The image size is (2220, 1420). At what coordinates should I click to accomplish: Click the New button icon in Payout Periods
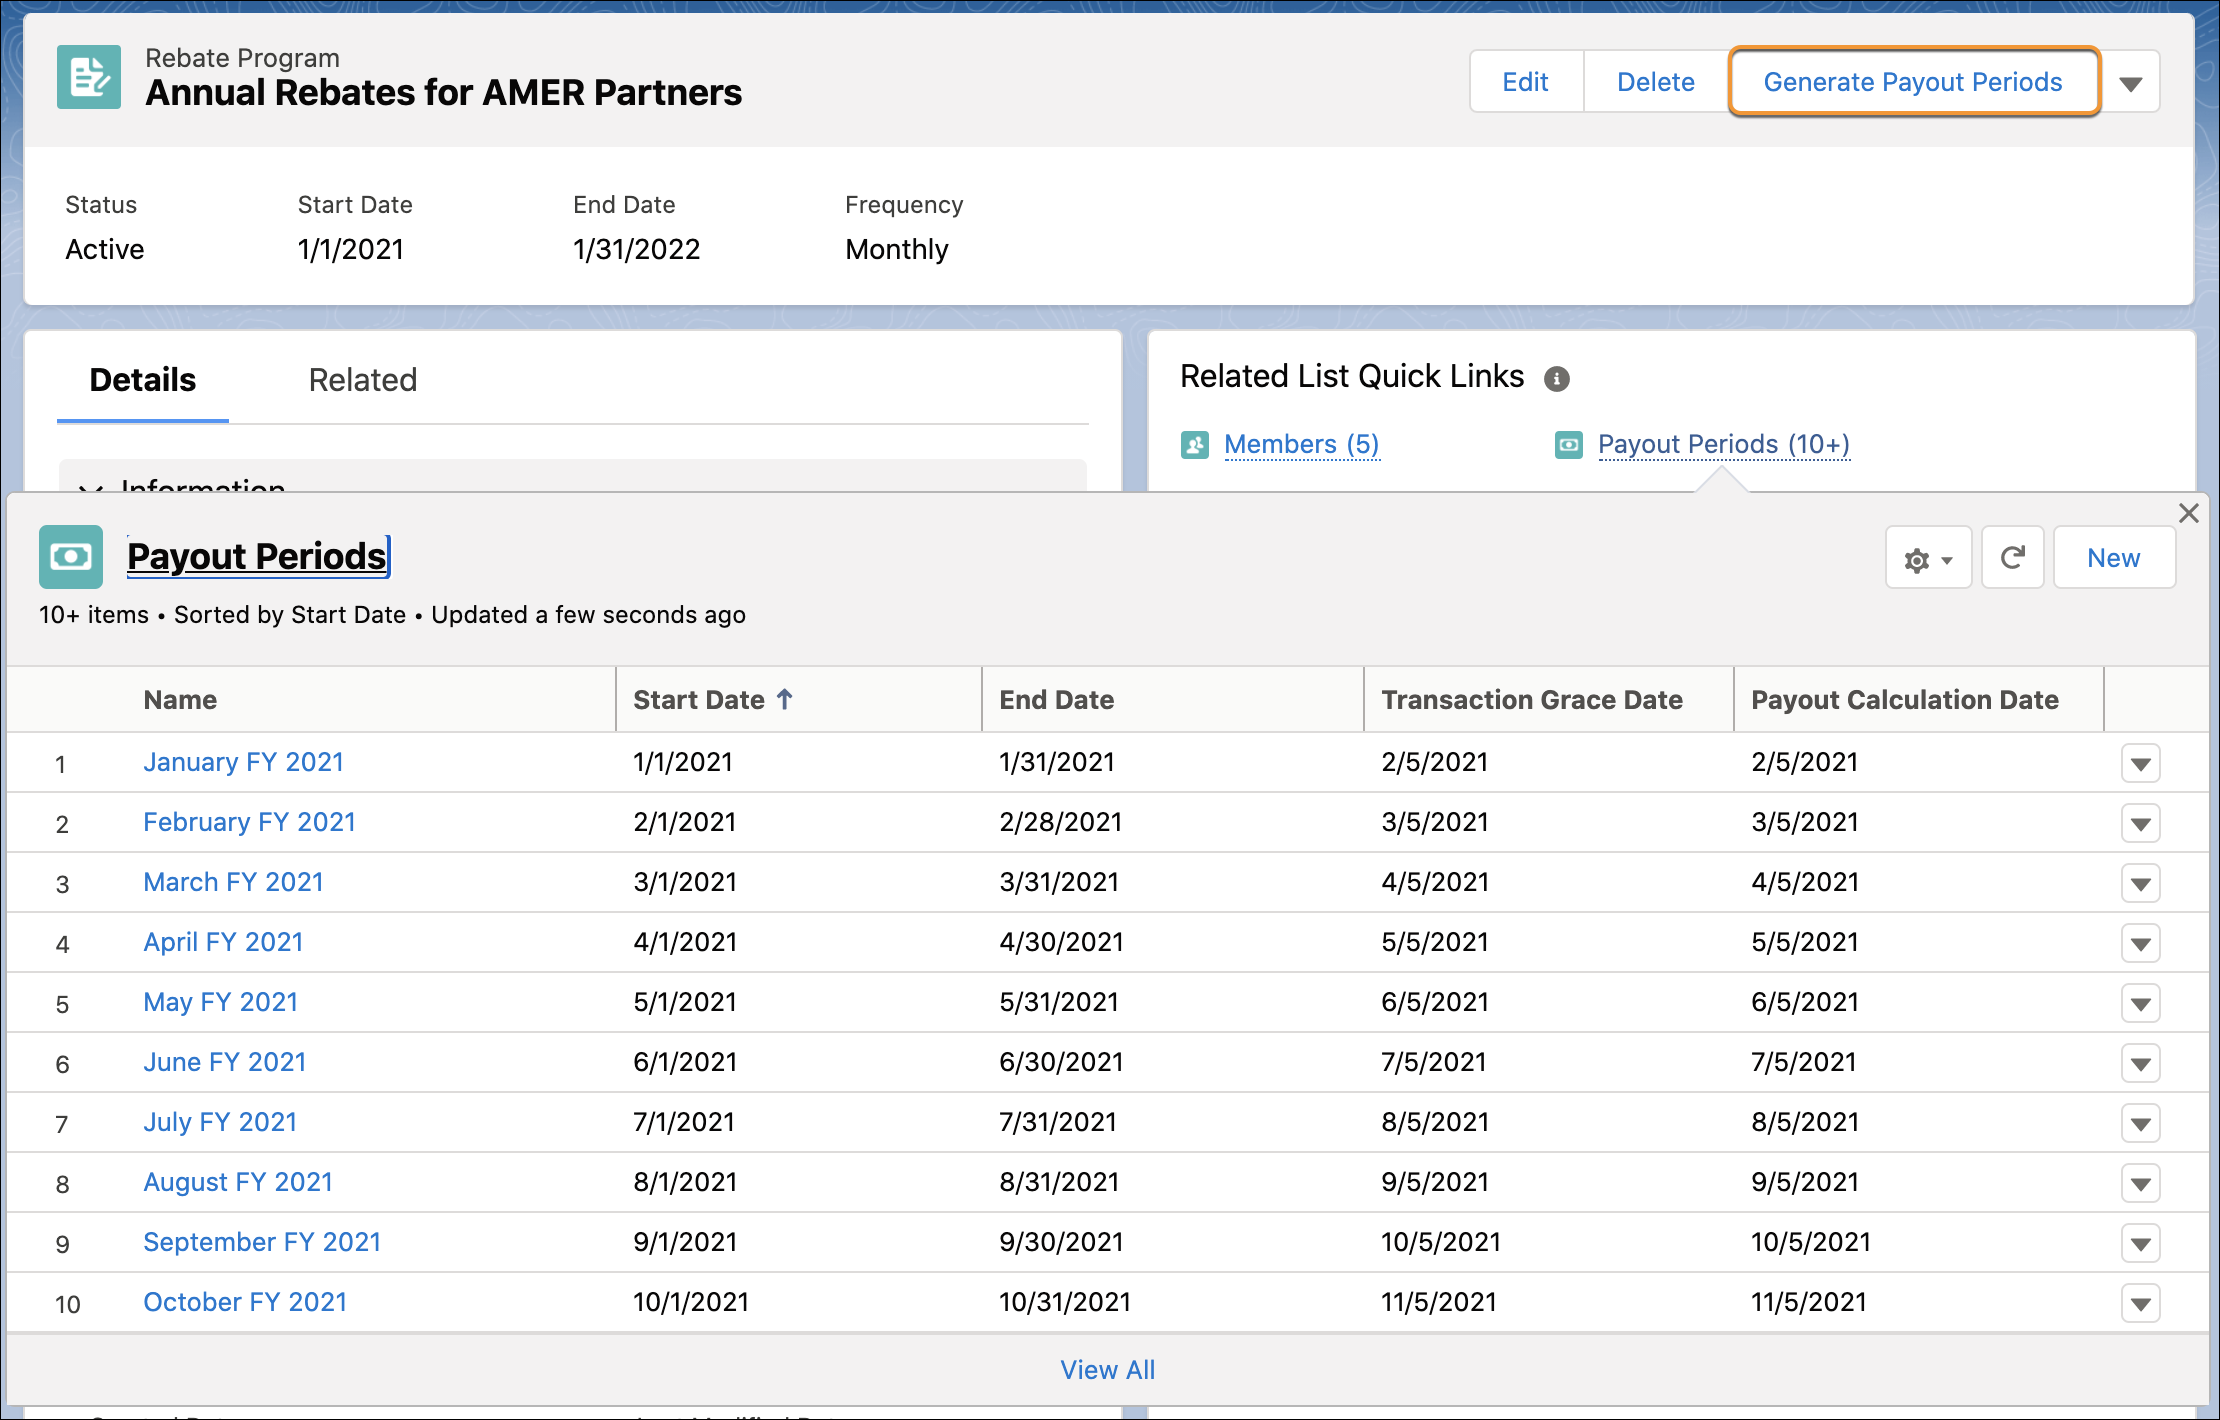click(2113, 556)
